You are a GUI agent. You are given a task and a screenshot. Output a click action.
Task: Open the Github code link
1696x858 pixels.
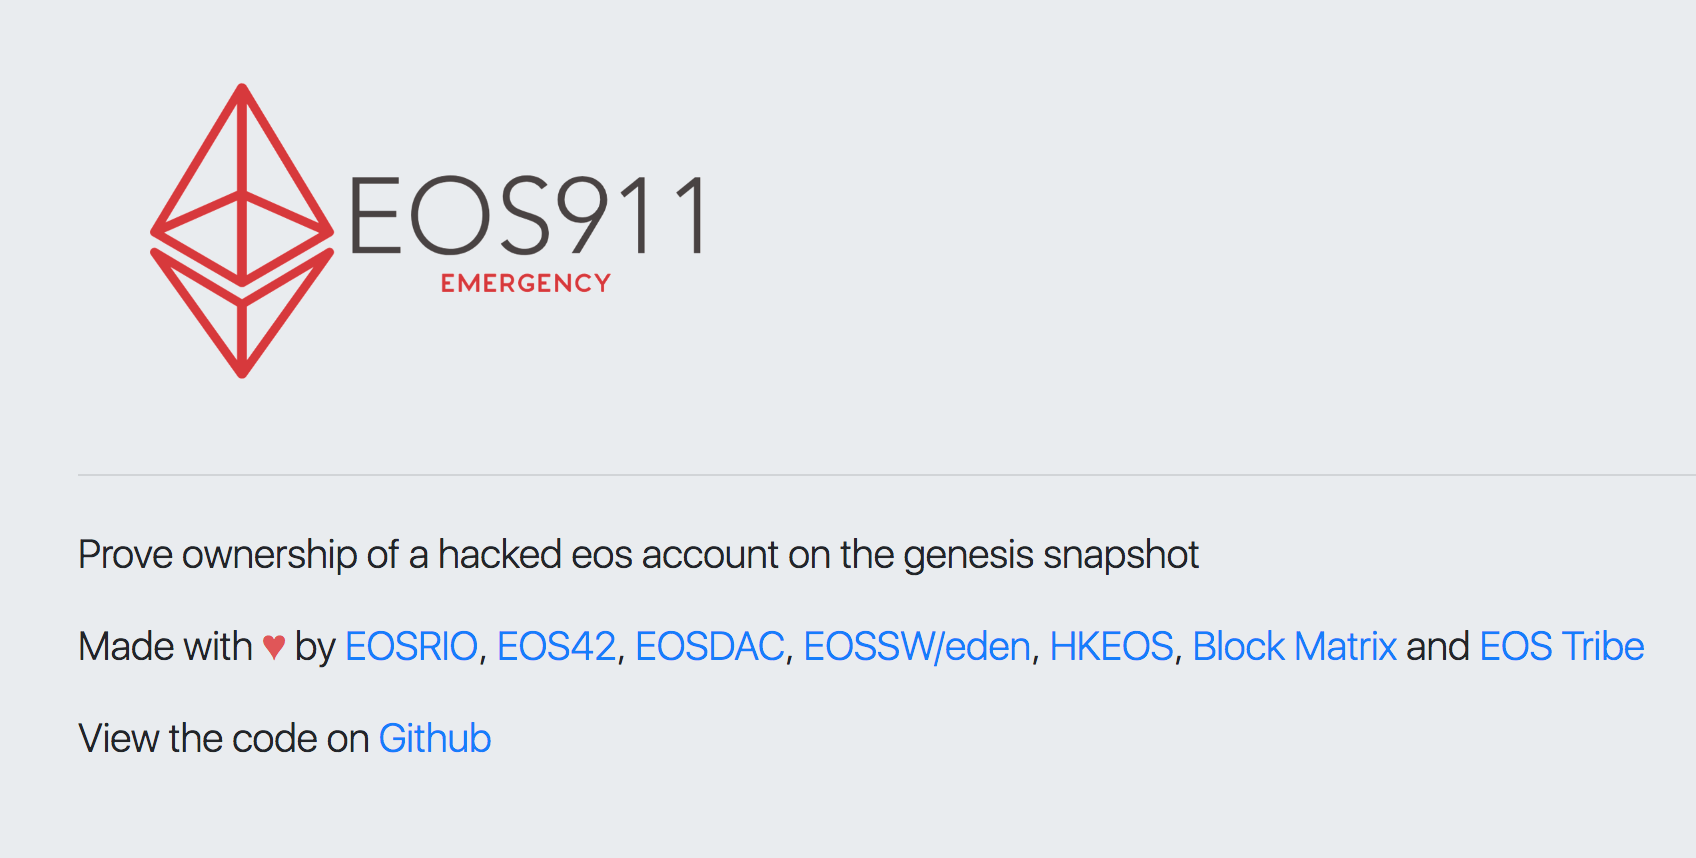tap(434, 739)
